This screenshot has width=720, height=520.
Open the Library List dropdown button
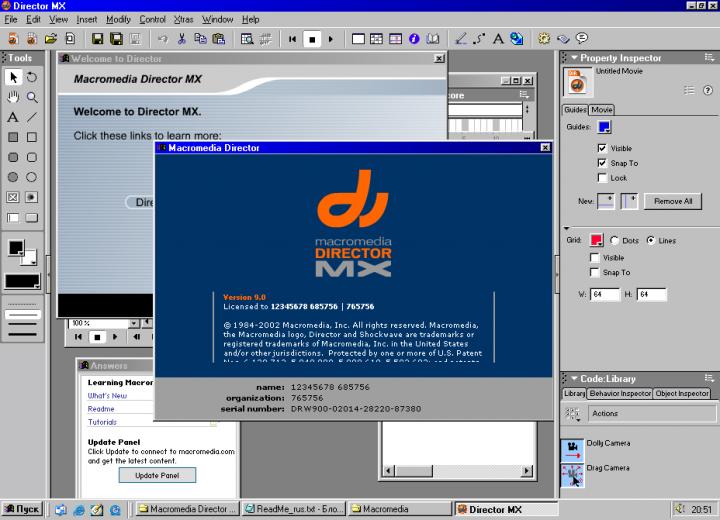(x=573, y=413)
